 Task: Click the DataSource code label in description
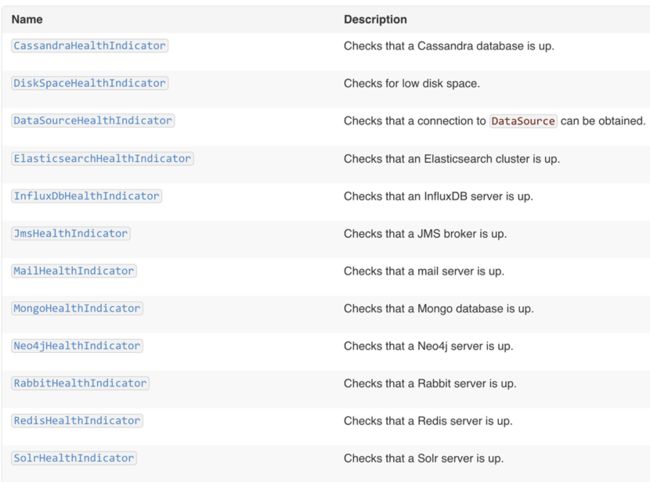click(x=523, y=121)
